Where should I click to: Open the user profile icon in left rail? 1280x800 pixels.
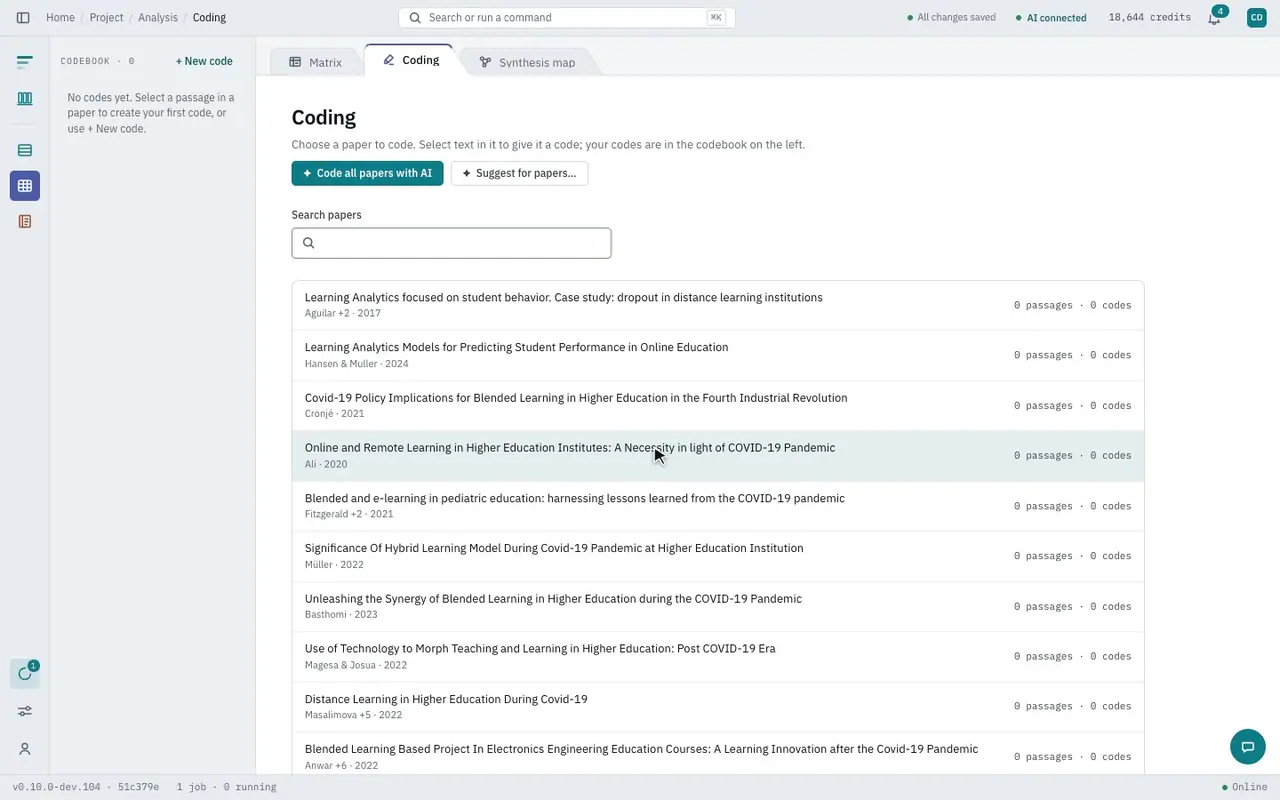[x=25, y=749]
